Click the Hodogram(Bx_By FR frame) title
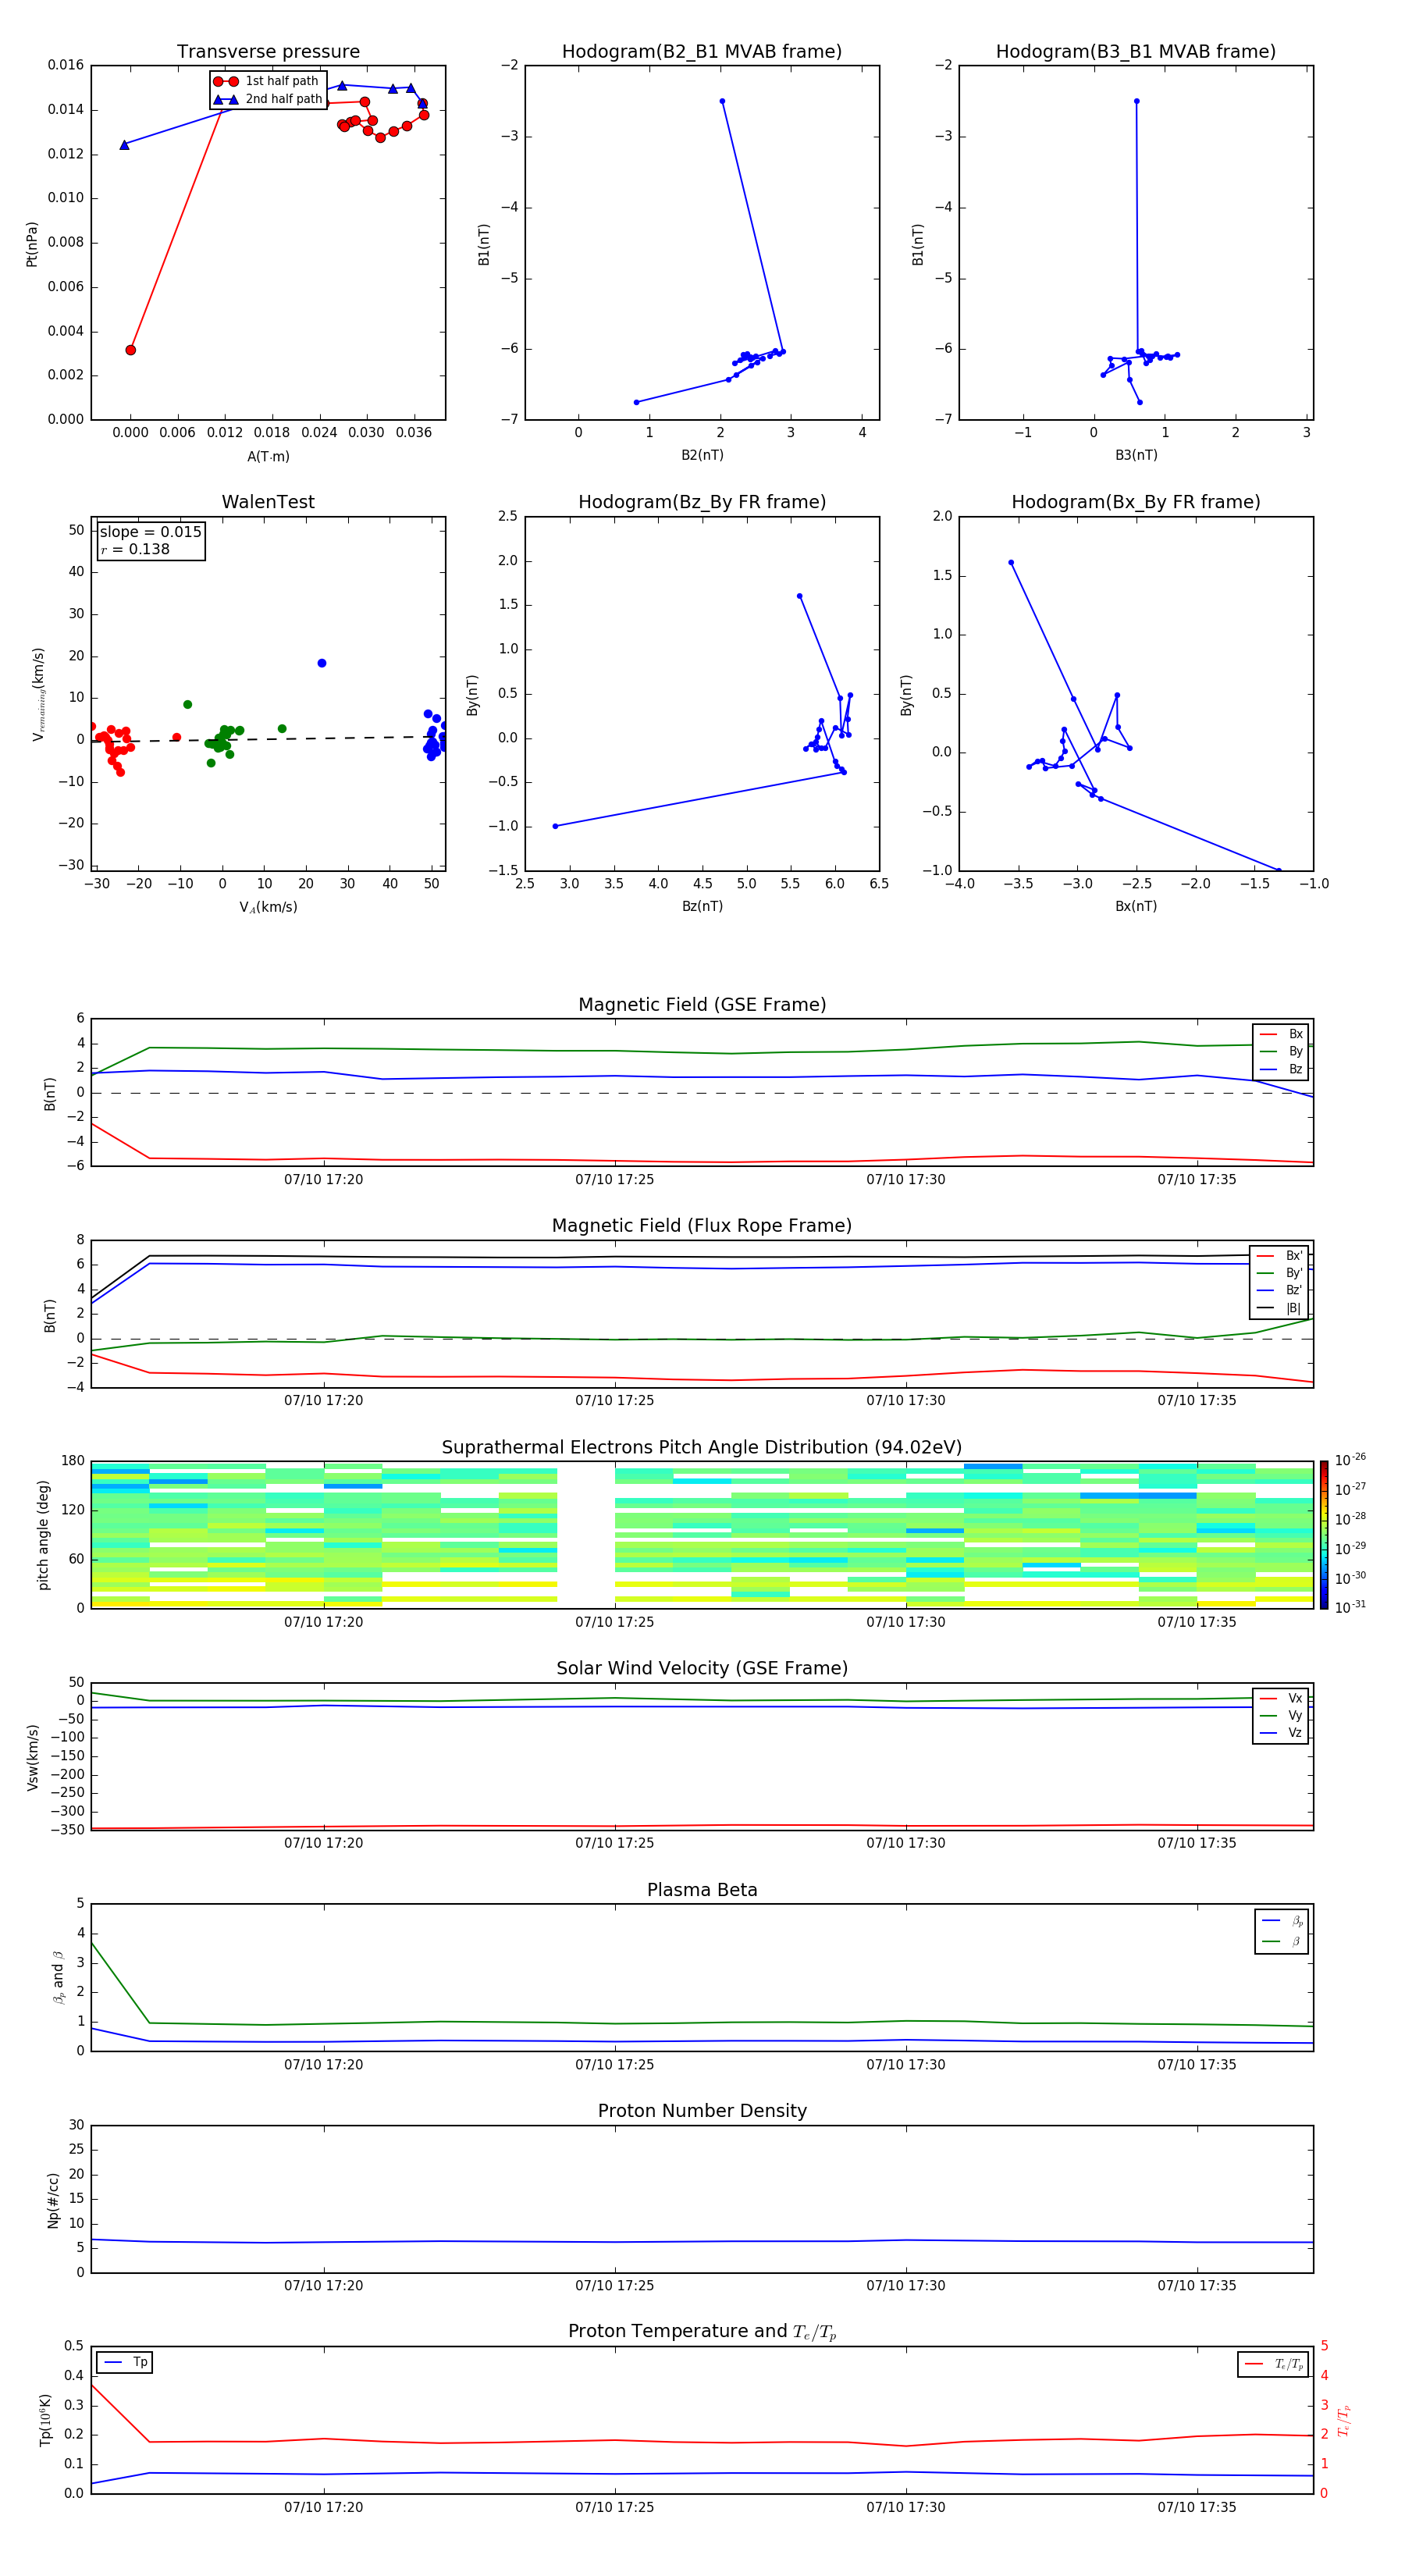 pyautogui.click(x=1136, y=502)
